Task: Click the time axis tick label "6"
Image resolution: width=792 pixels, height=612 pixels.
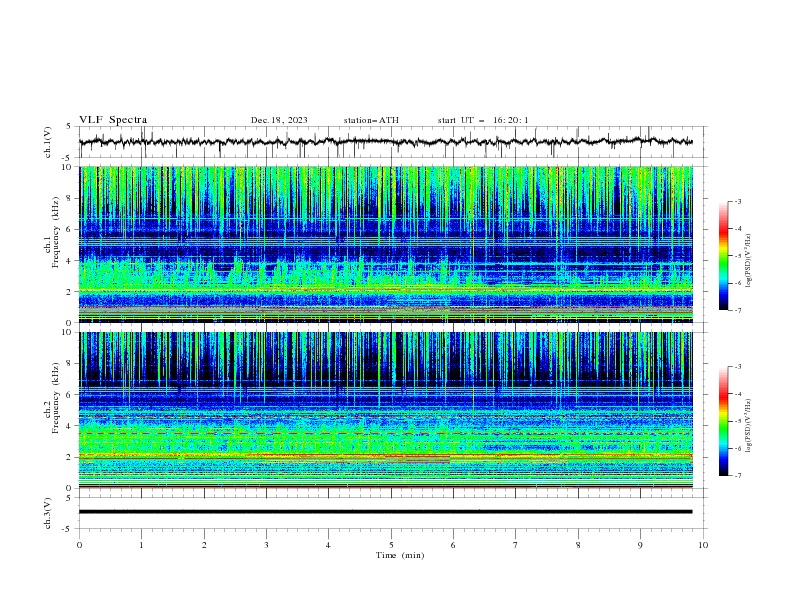Action: [x=453, y=545]
